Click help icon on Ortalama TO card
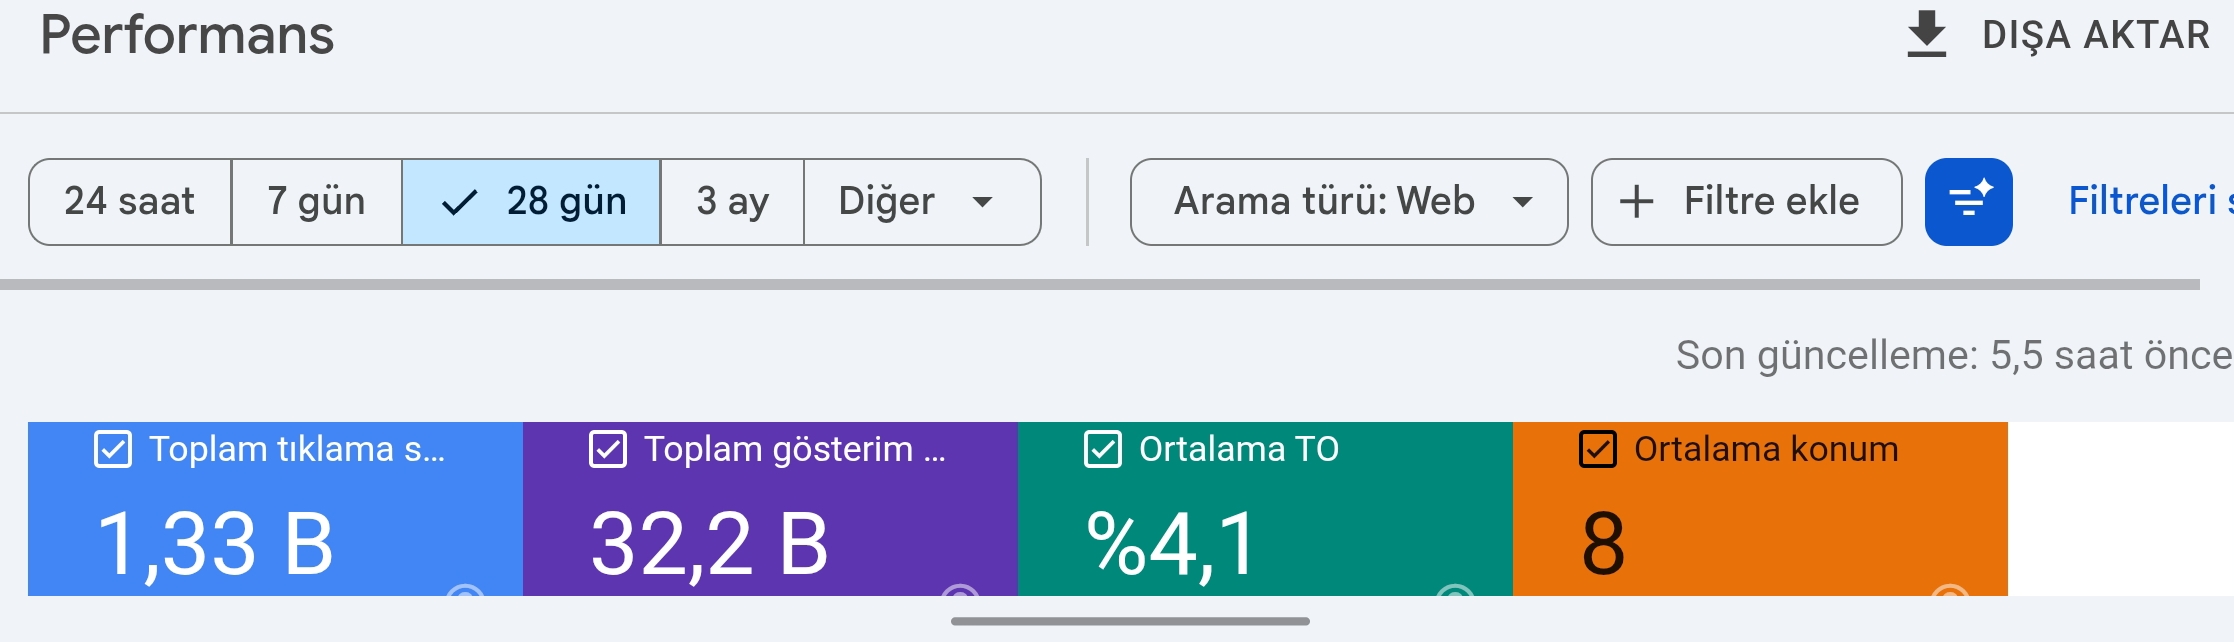2234x642 pixels. click(1455, 590)
